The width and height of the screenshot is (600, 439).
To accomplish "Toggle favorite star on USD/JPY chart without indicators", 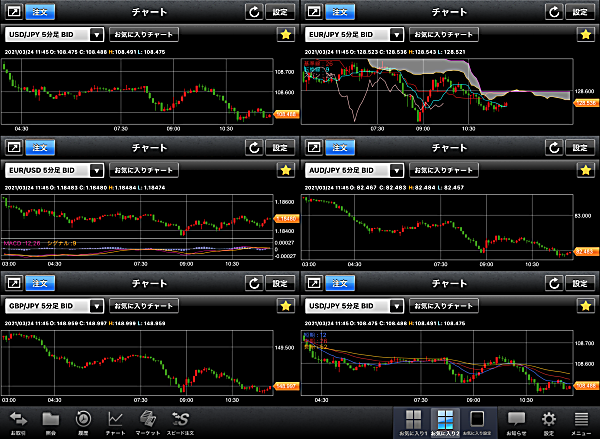I will pos(285,34).
